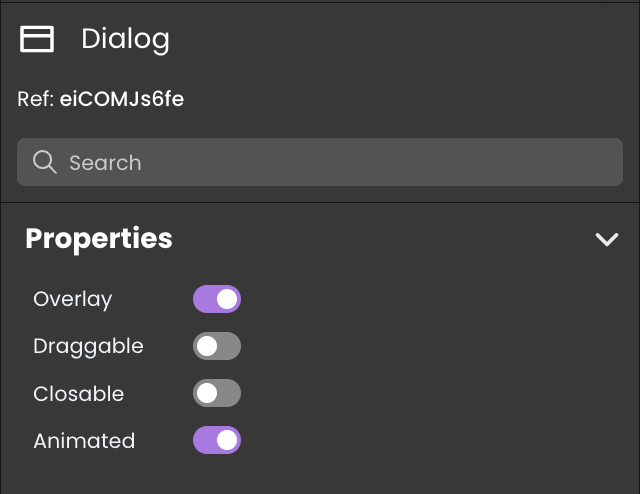Viewport: 640px width, 494px height.
Task: Click the Animated property label
Action: (84, 441)
